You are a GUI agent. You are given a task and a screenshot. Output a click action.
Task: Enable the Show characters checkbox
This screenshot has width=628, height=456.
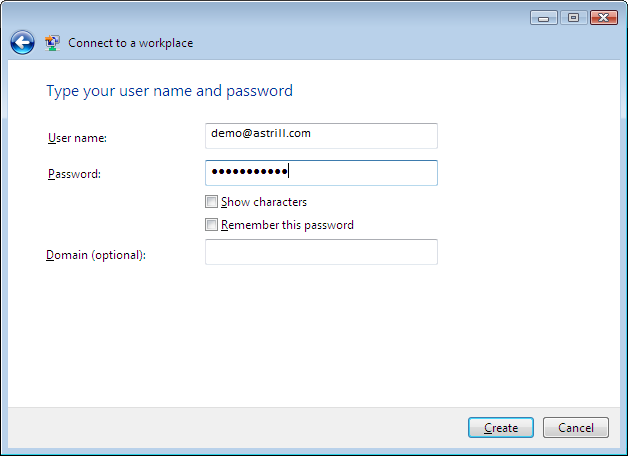pyautogui.click(x=211, y=201)
